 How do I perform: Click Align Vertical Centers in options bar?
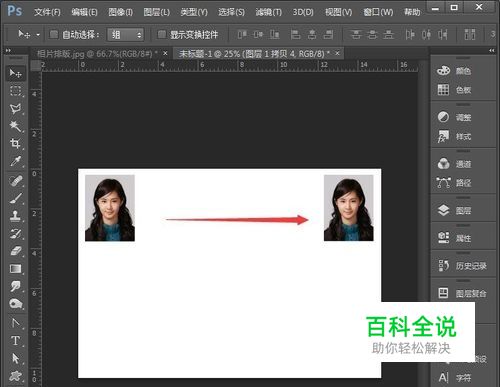[258, 34]
